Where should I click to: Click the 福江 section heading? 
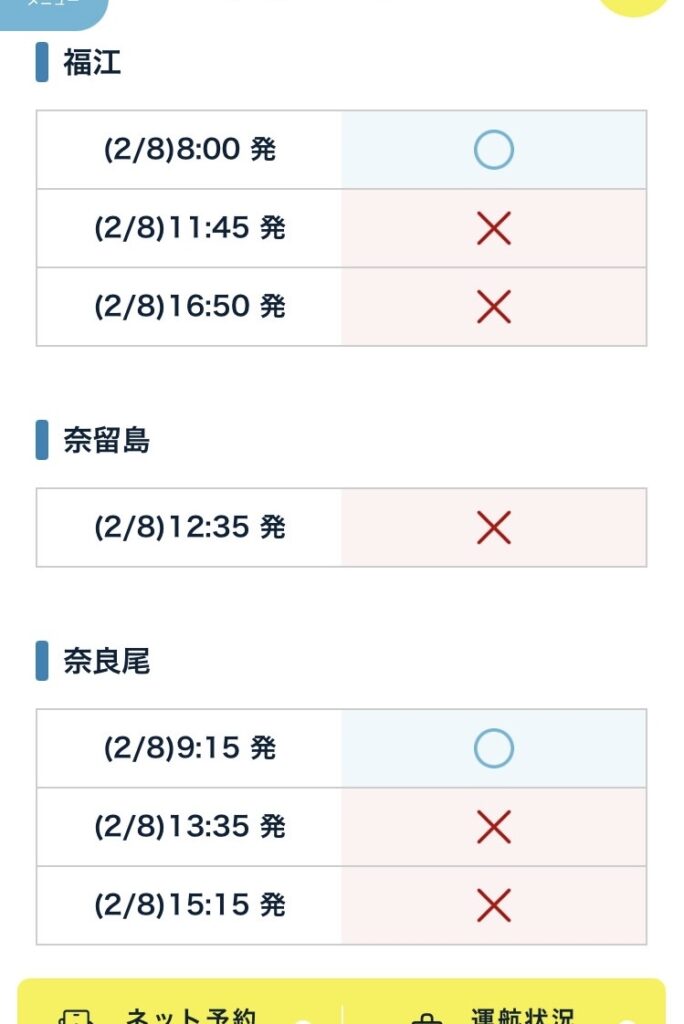pos(92,63)
